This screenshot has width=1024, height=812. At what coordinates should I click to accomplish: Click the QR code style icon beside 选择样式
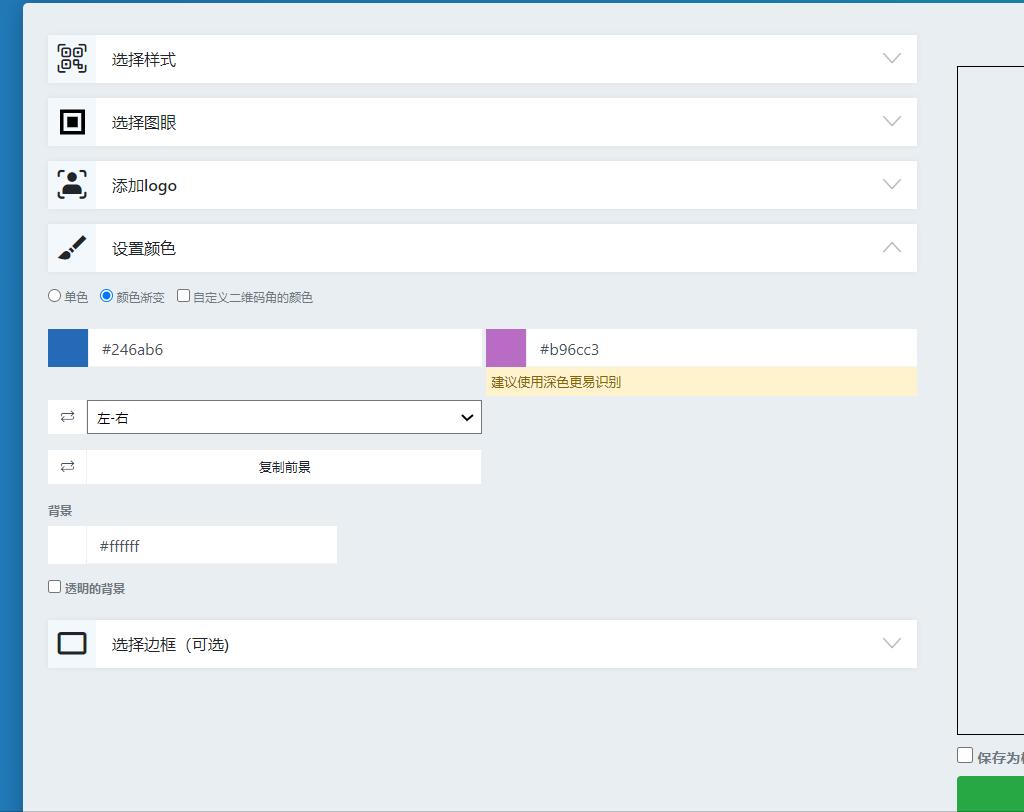tap(70, 58)
